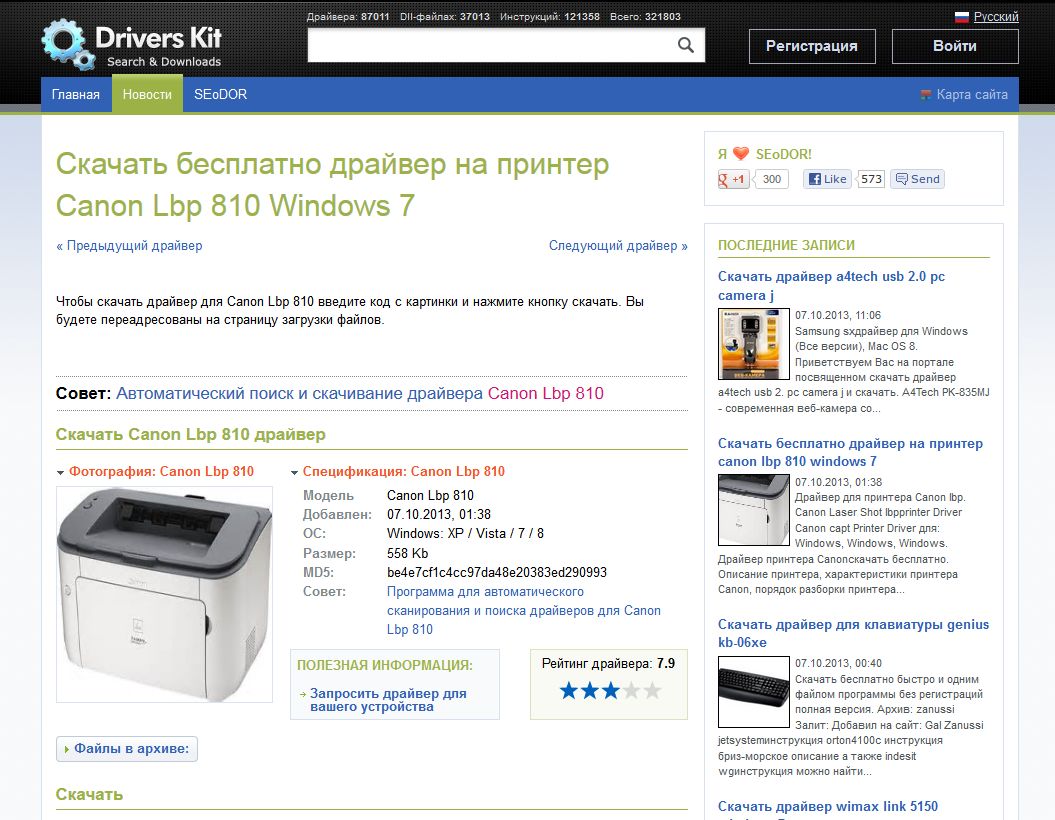Open sidebar post about canon lbp 810 windows 7
This screenshot has height=820, width=1055.
[x=850, y=453]
